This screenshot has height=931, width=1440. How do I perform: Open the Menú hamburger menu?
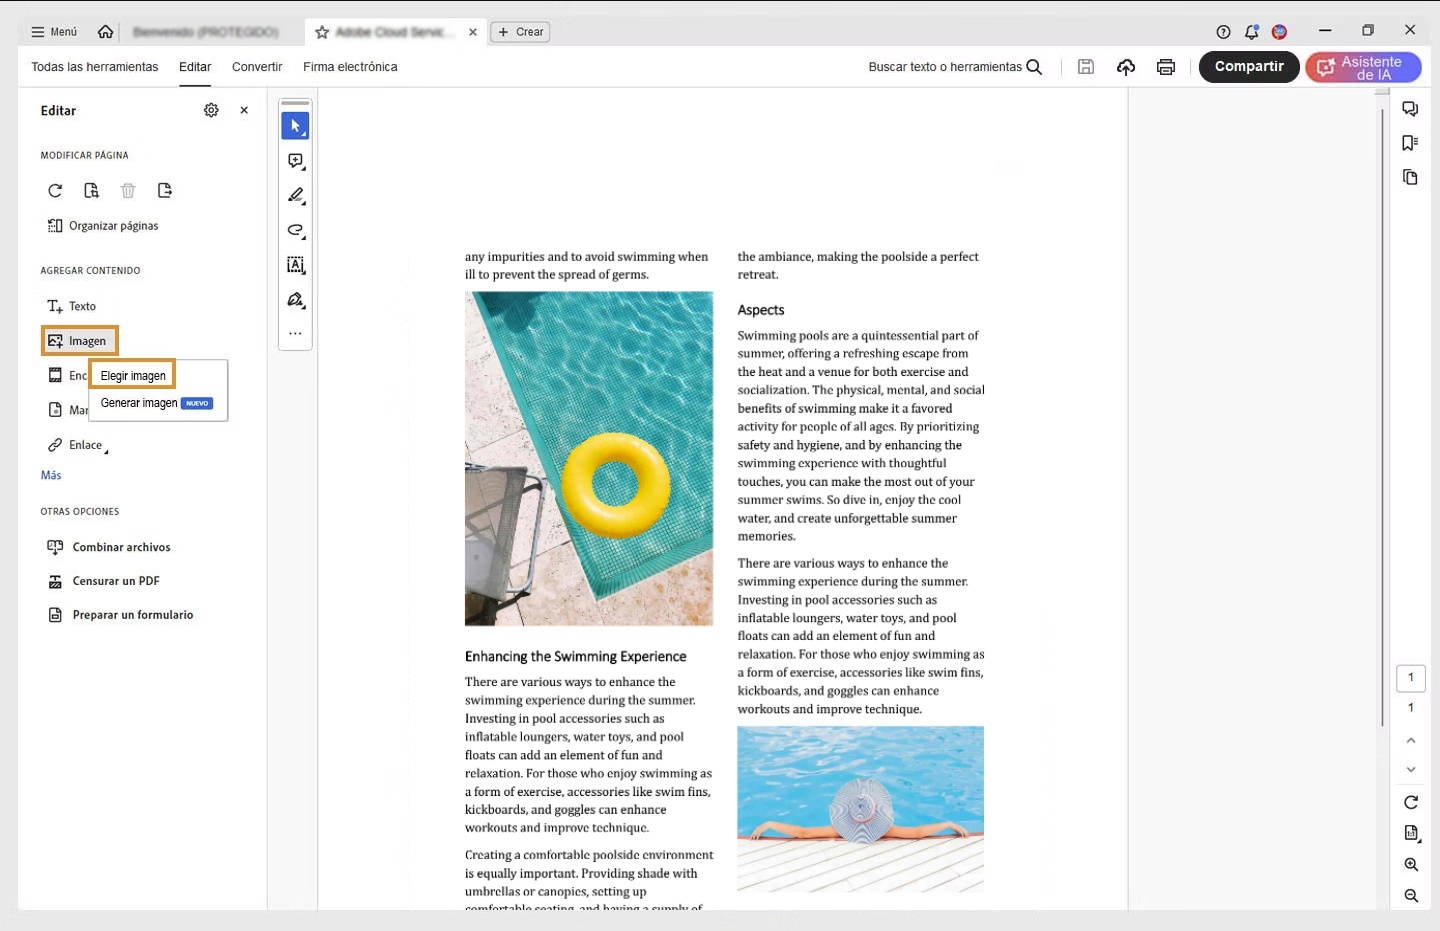54,32
